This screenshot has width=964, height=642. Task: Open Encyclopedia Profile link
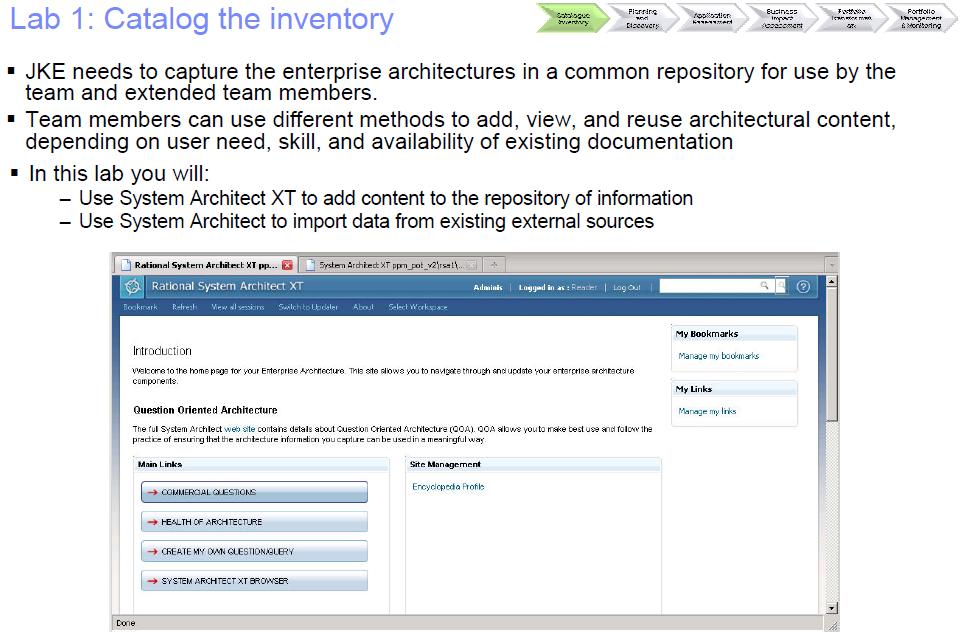(448, 486)
